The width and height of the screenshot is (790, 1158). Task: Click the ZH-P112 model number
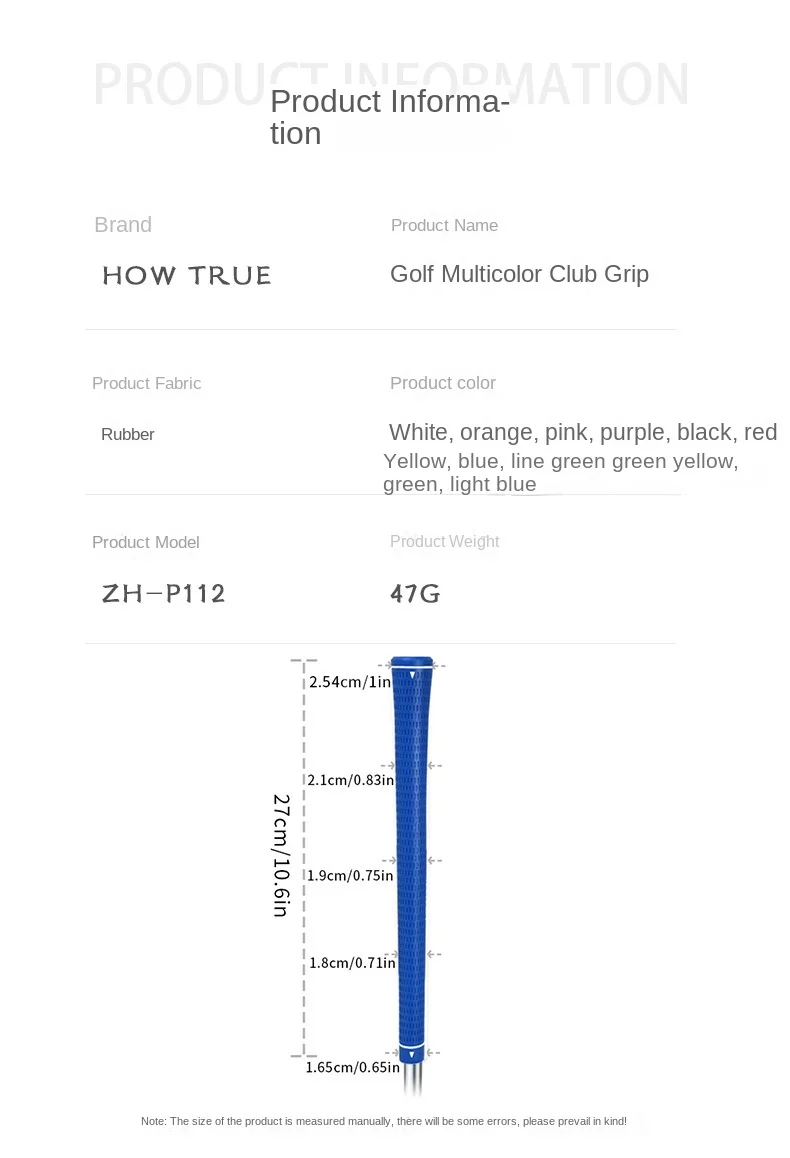click(163, 593)
